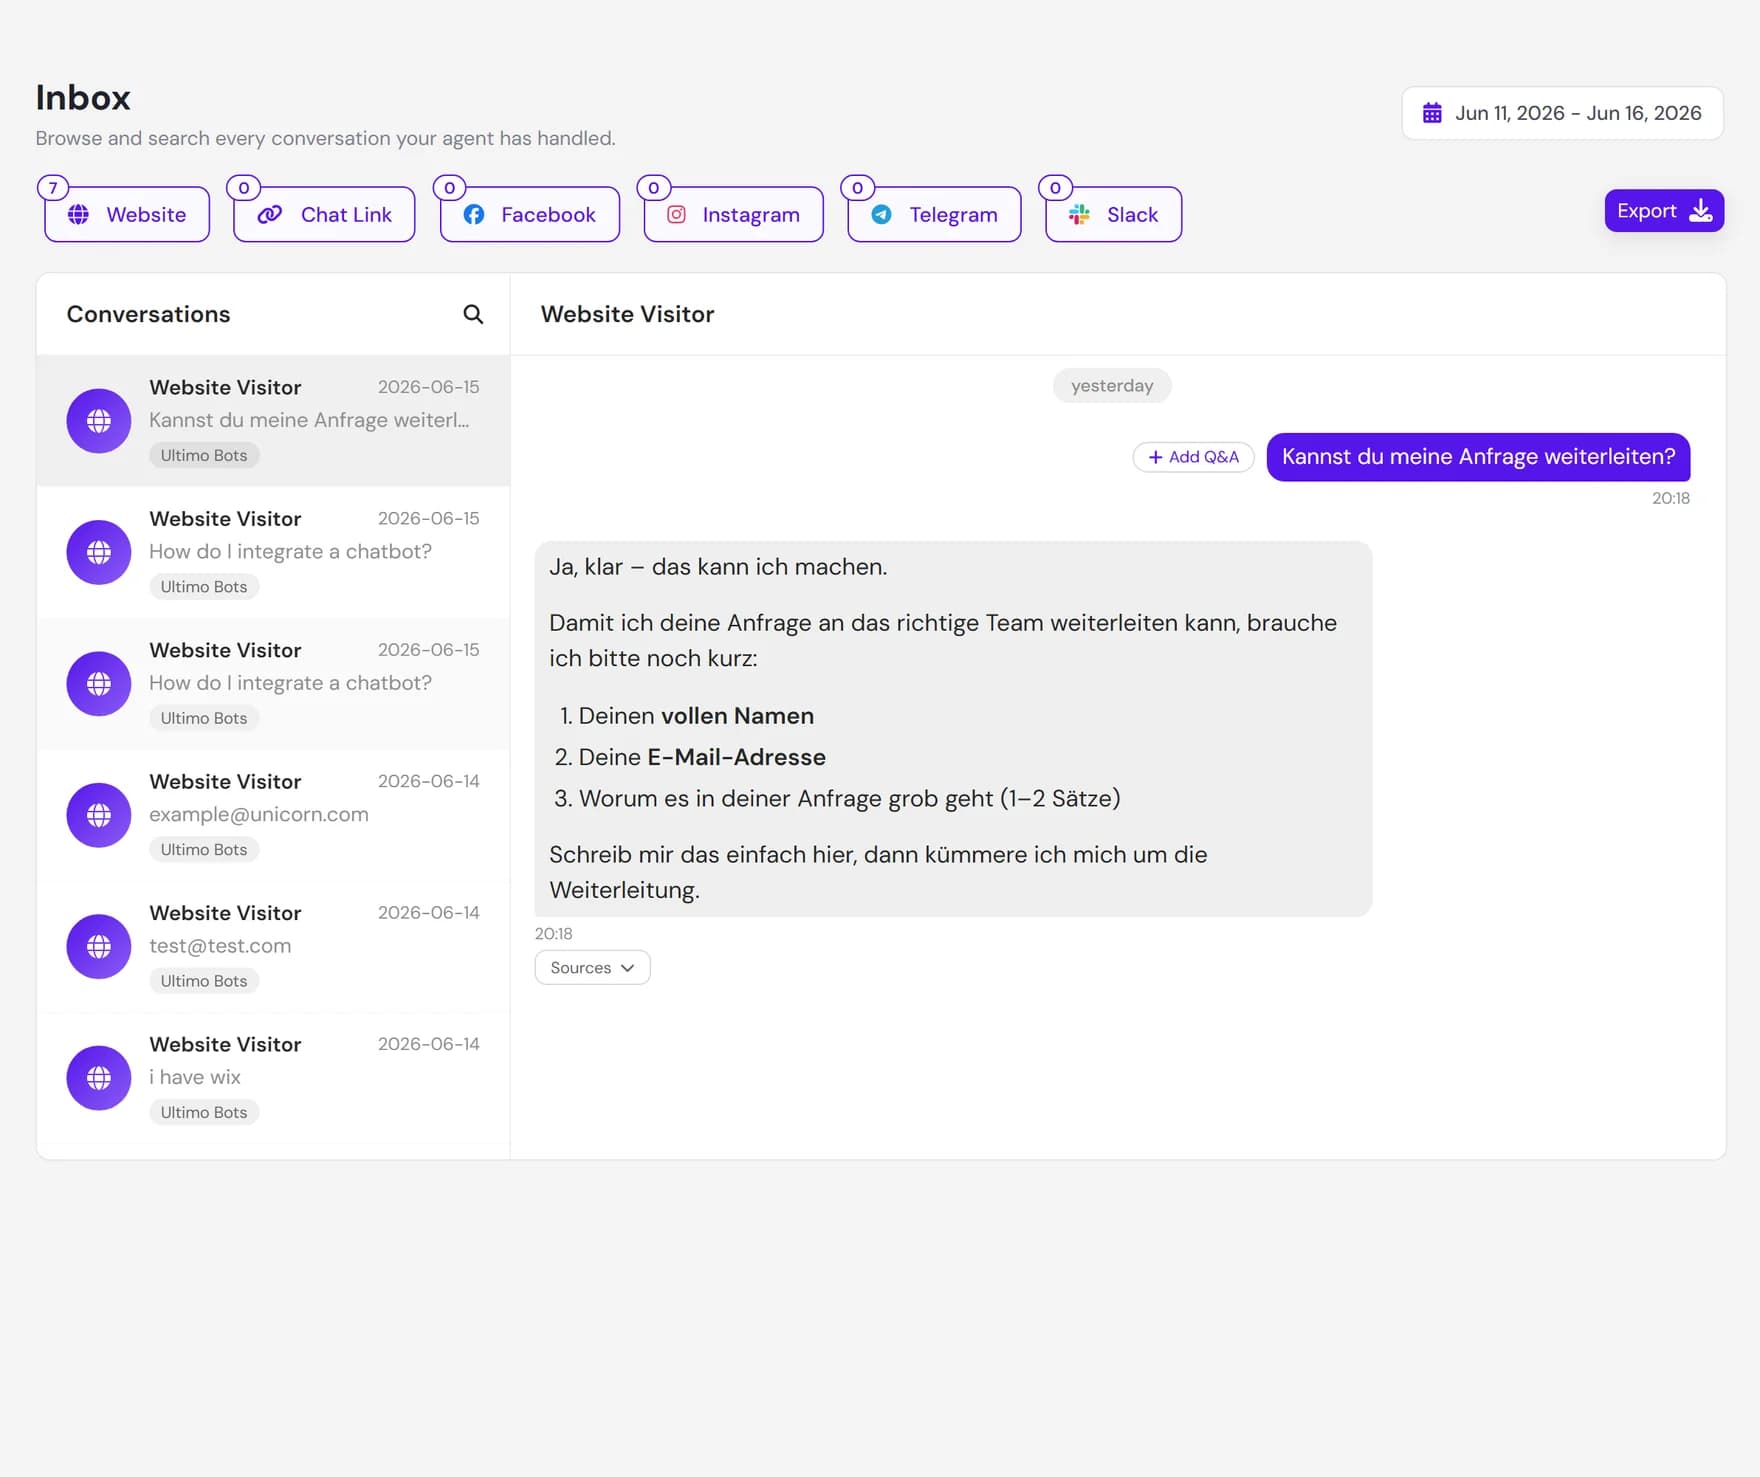The width and height of the screenshot is (1760, 1477).
Task: Click globe avatar of 'i have wix' conversation
Action: coord(99,1078)
